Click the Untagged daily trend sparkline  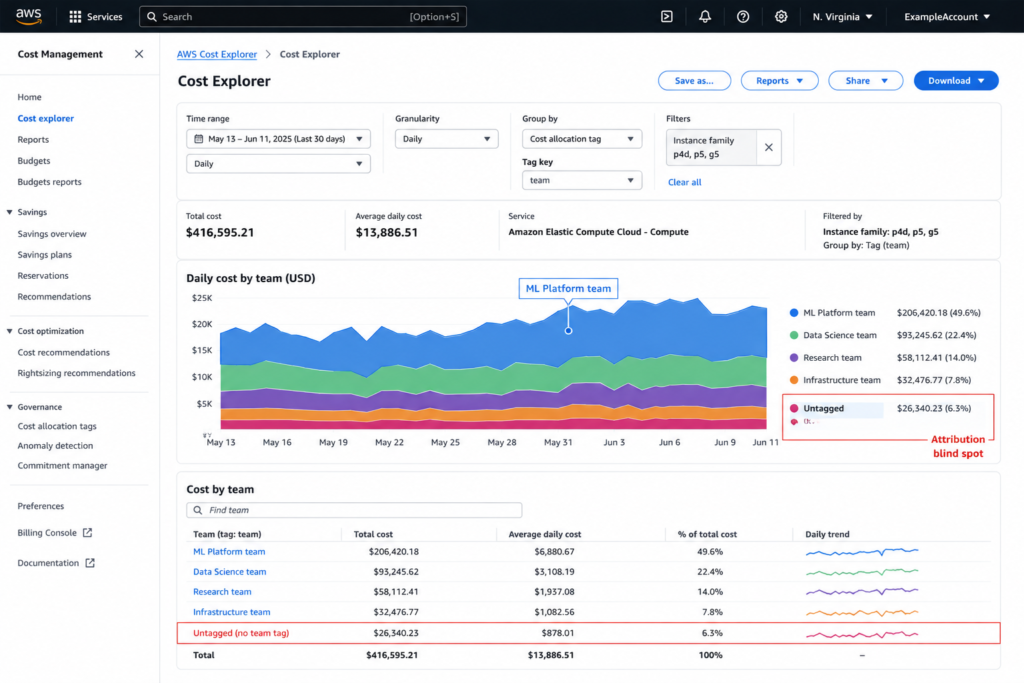point(862,633)
